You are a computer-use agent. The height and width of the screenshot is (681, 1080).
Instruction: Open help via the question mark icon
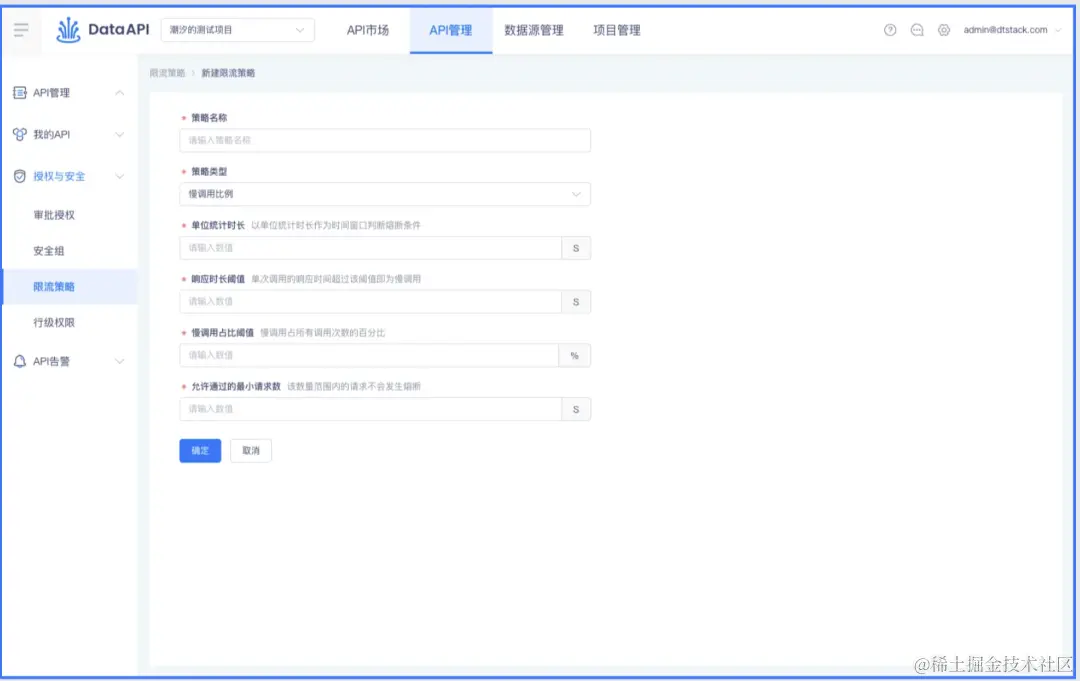point(890,30)
